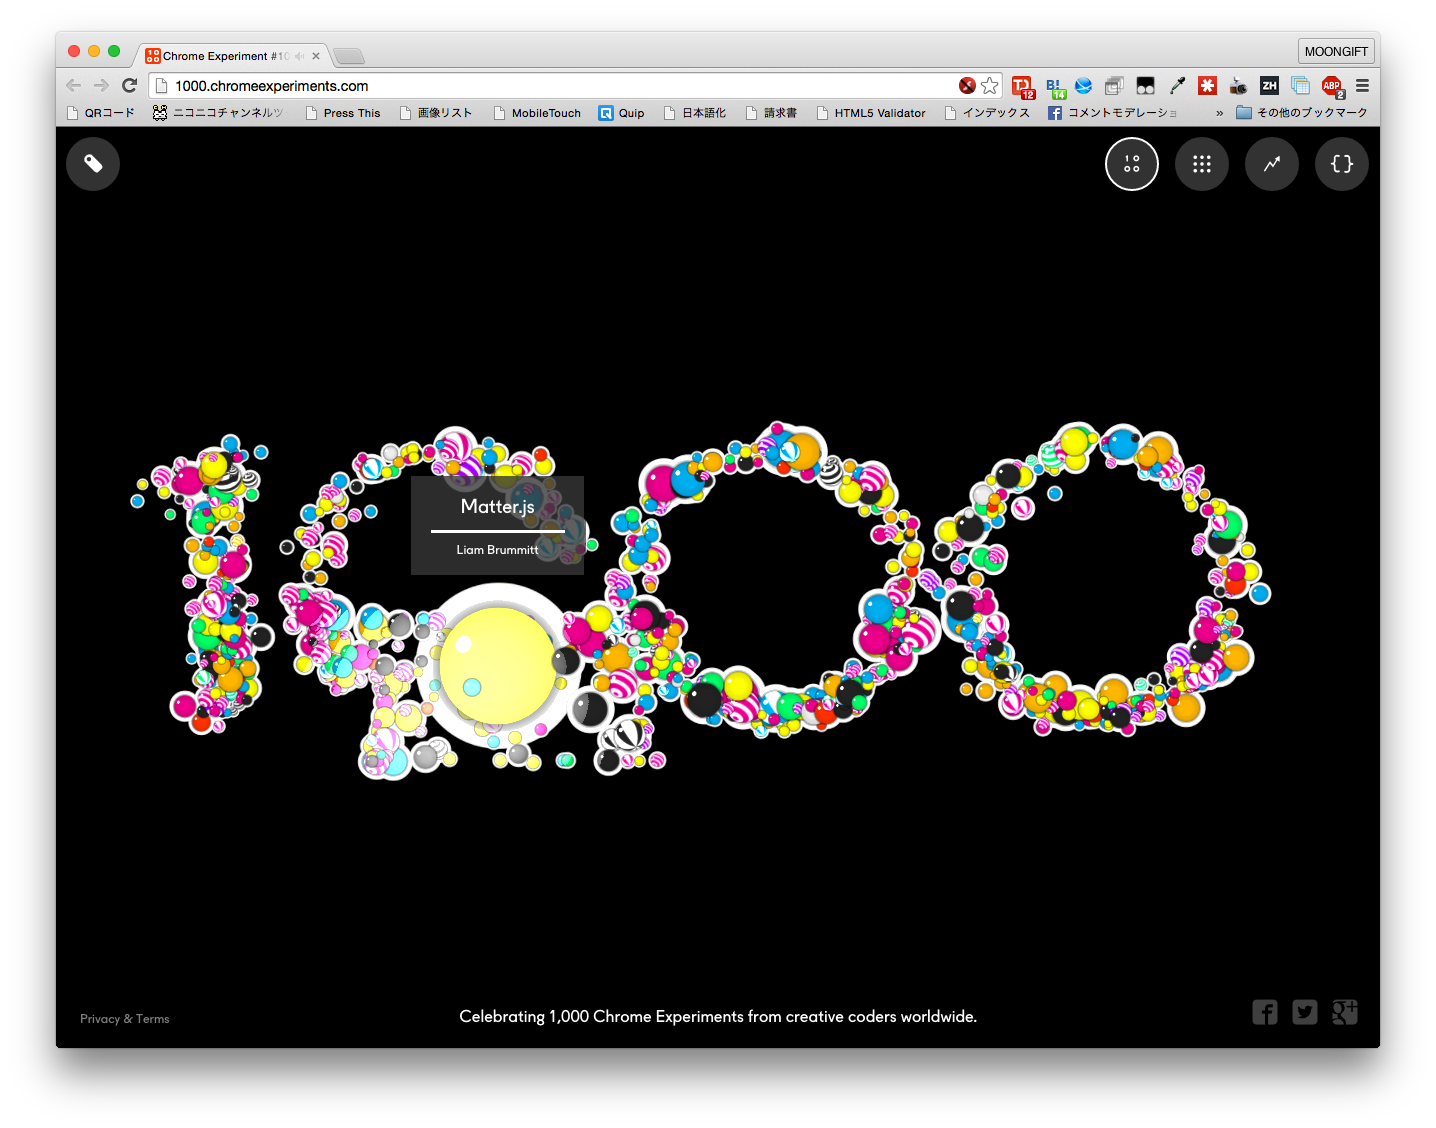Click the Twitter bird share icon

coord(1304,1012)
